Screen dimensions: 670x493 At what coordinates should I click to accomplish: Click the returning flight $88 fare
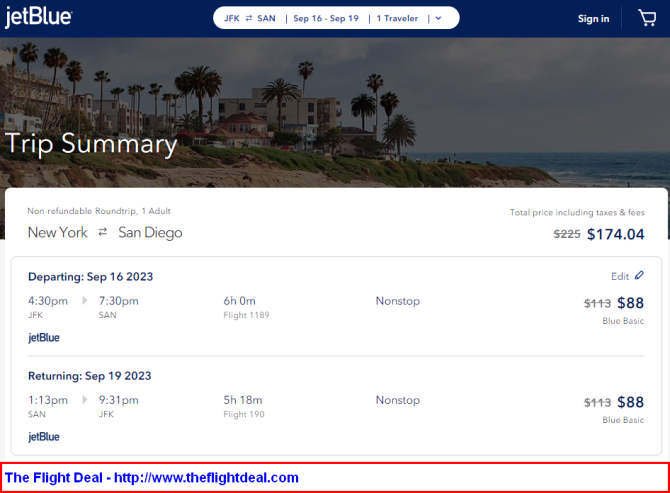630,402
